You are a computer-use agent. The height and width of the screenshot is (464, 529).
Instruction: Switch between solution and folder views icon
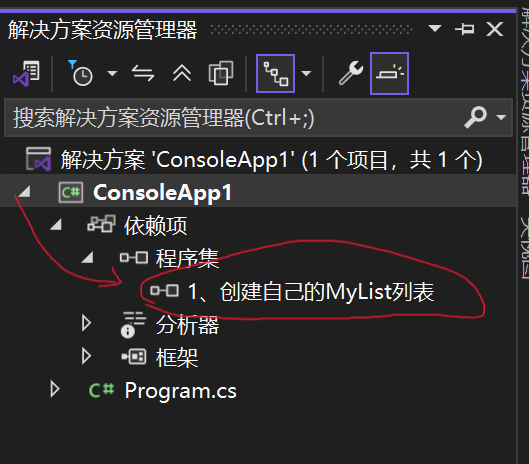point(27,73)
